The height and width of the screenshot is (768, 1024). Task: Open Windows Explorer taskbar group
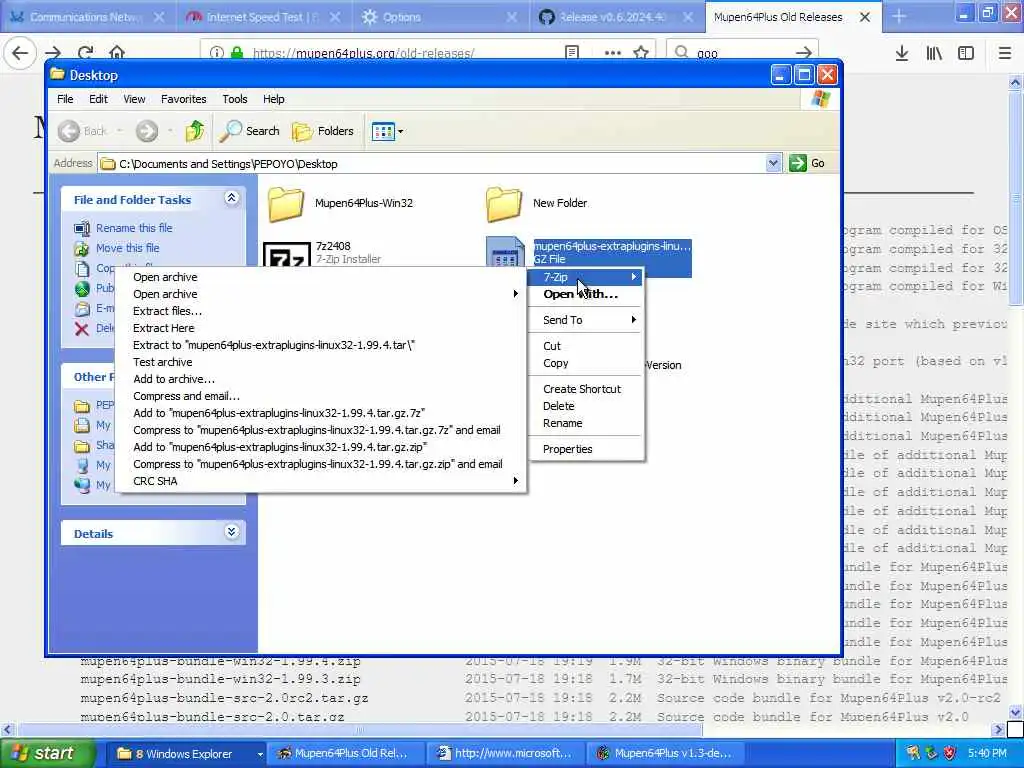click(x=185, y=754)
